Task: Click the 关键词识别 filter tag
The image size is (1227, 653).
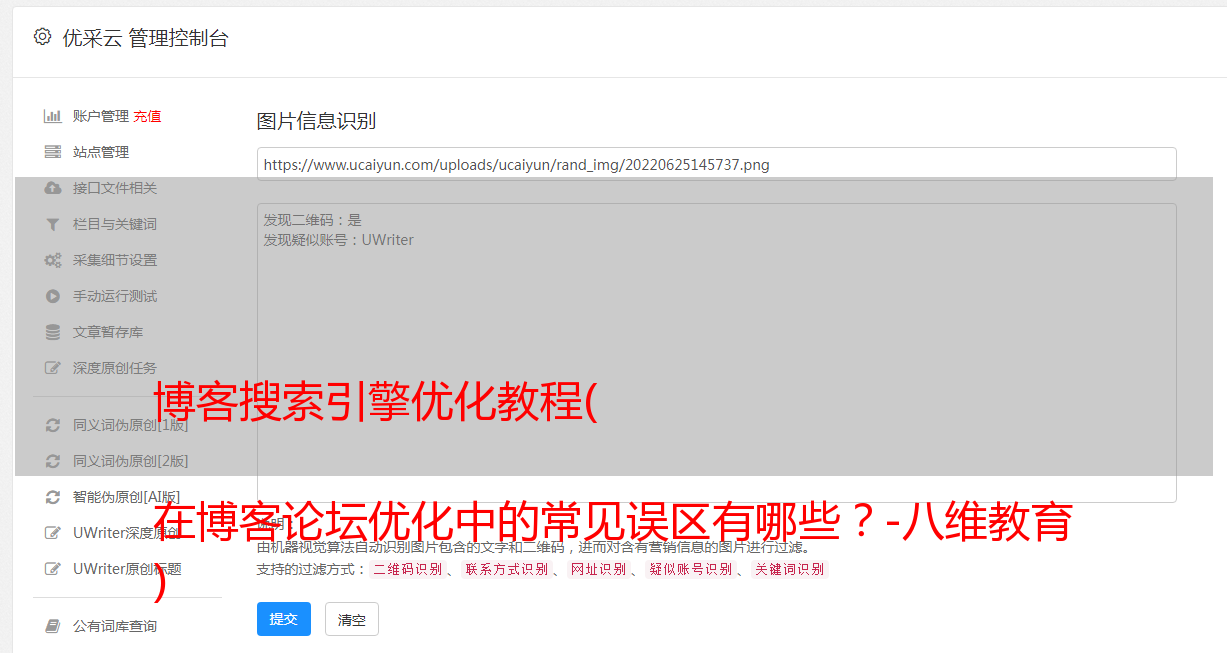Action: click(790, 570)
